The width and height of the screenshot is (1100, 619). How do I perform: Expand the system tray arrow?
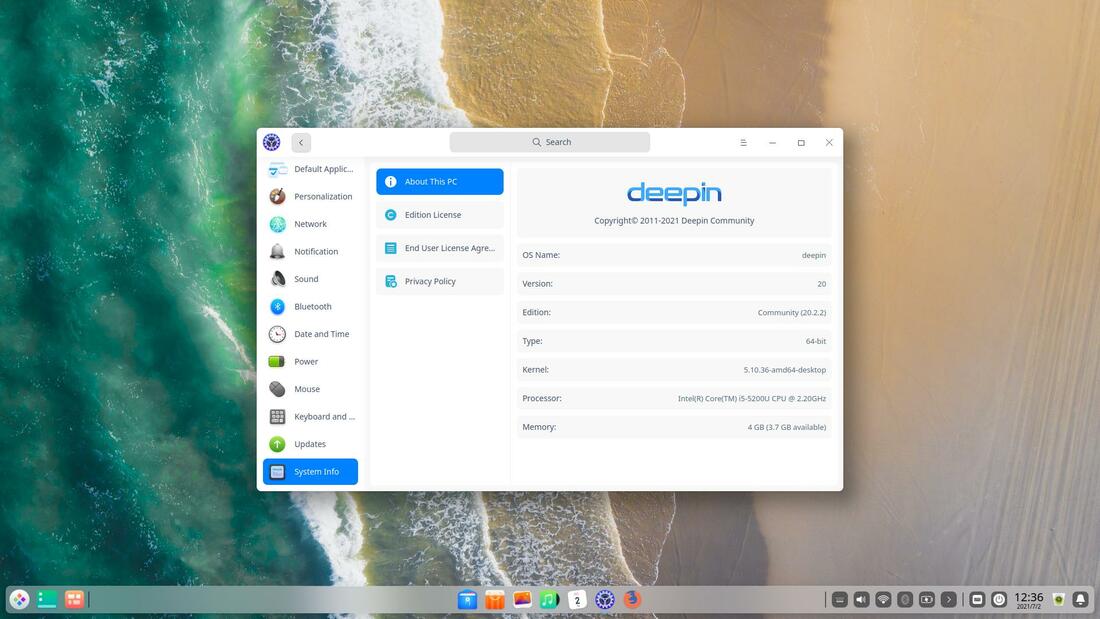[949, 600]
